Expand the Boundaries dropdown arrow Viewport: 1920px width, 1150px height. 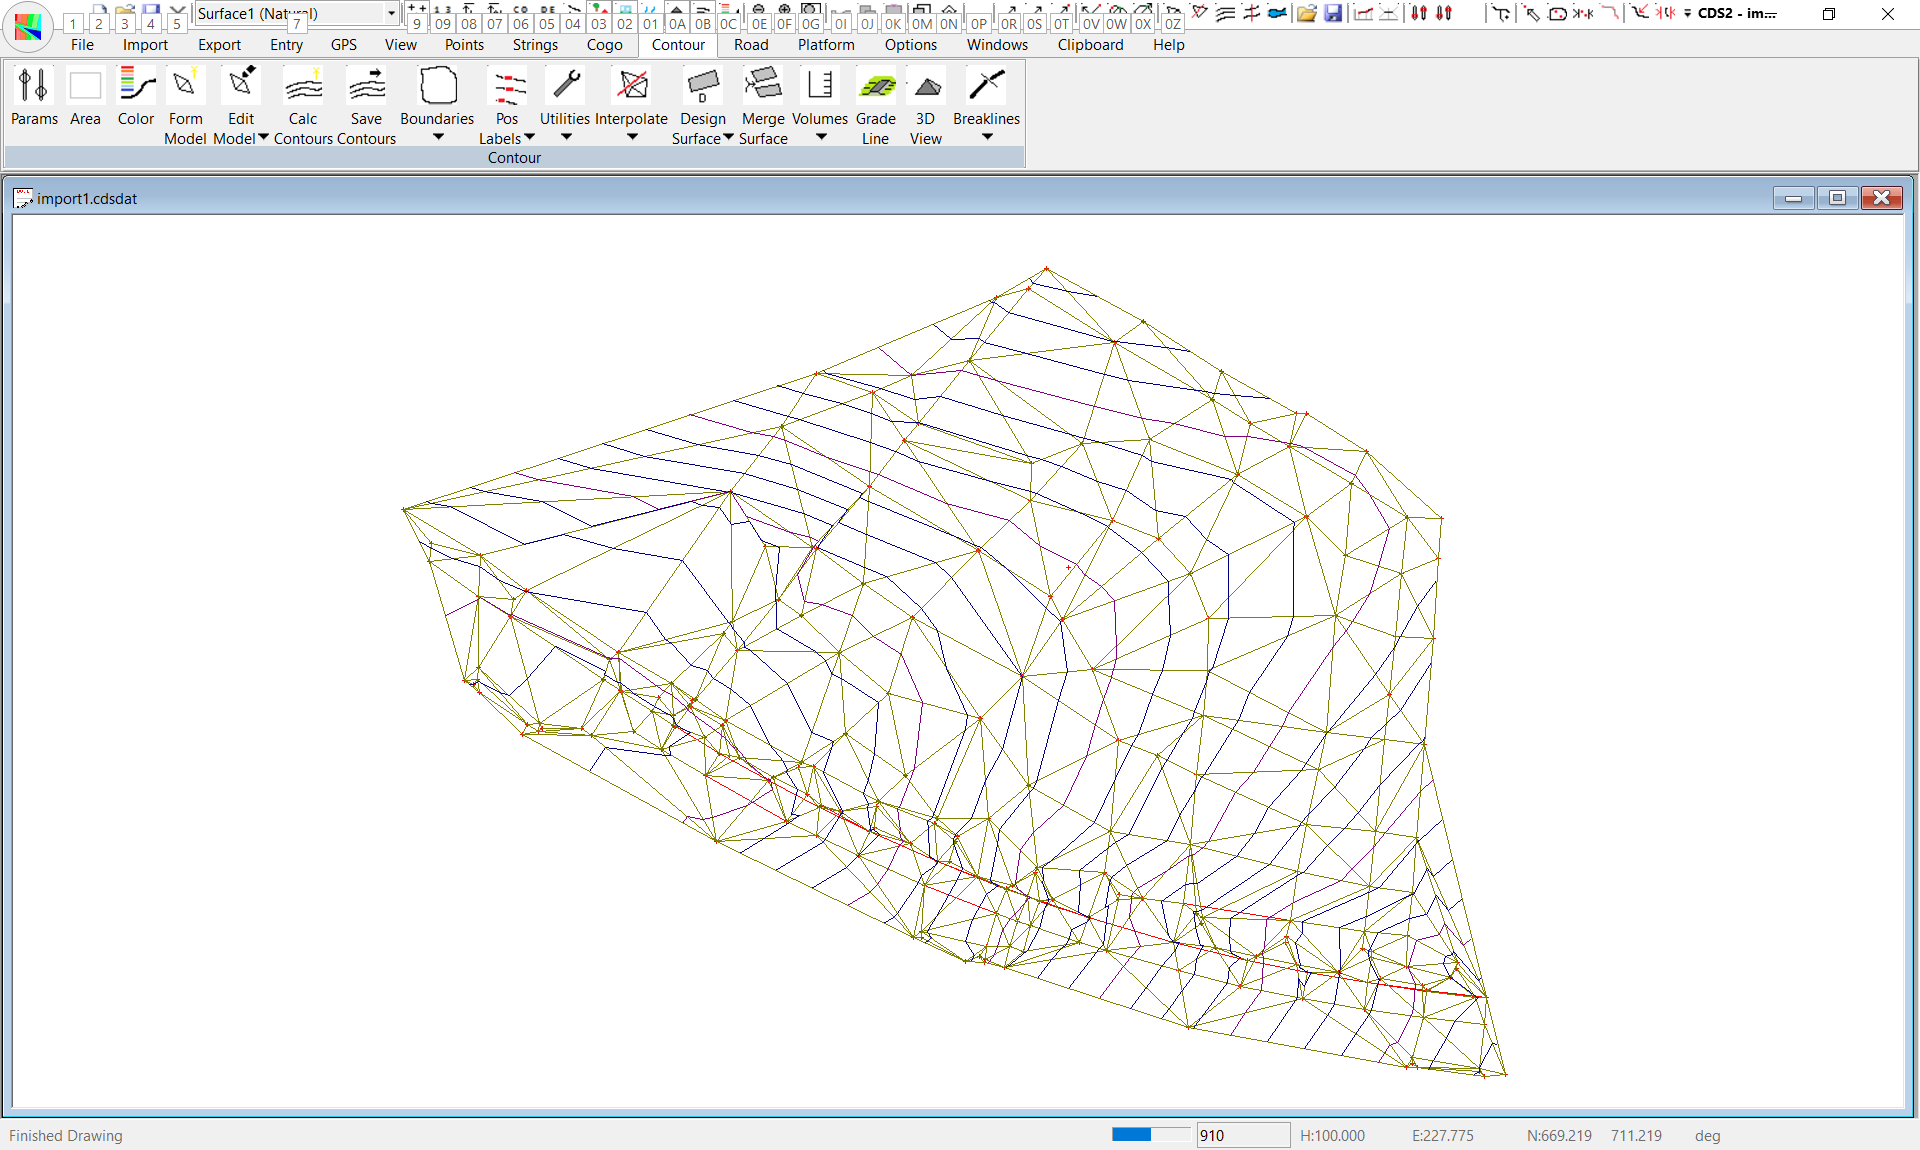pos(438,137)
